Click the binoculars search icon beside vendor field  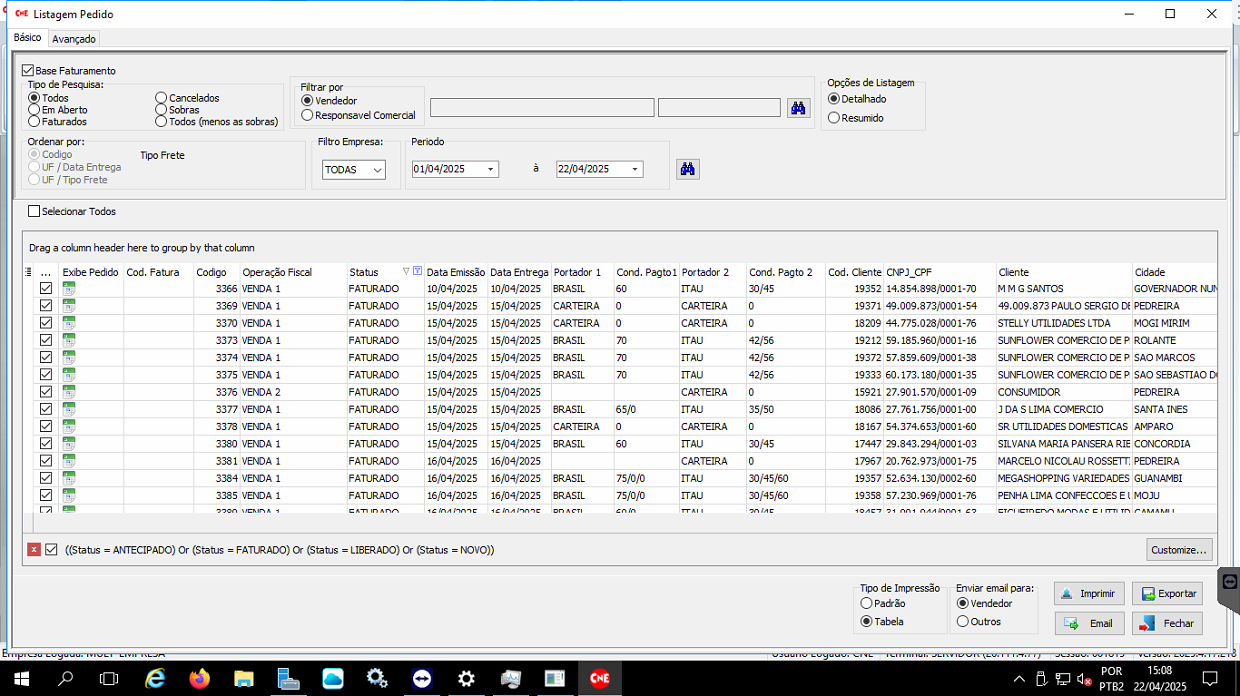(x=798, y=108)
